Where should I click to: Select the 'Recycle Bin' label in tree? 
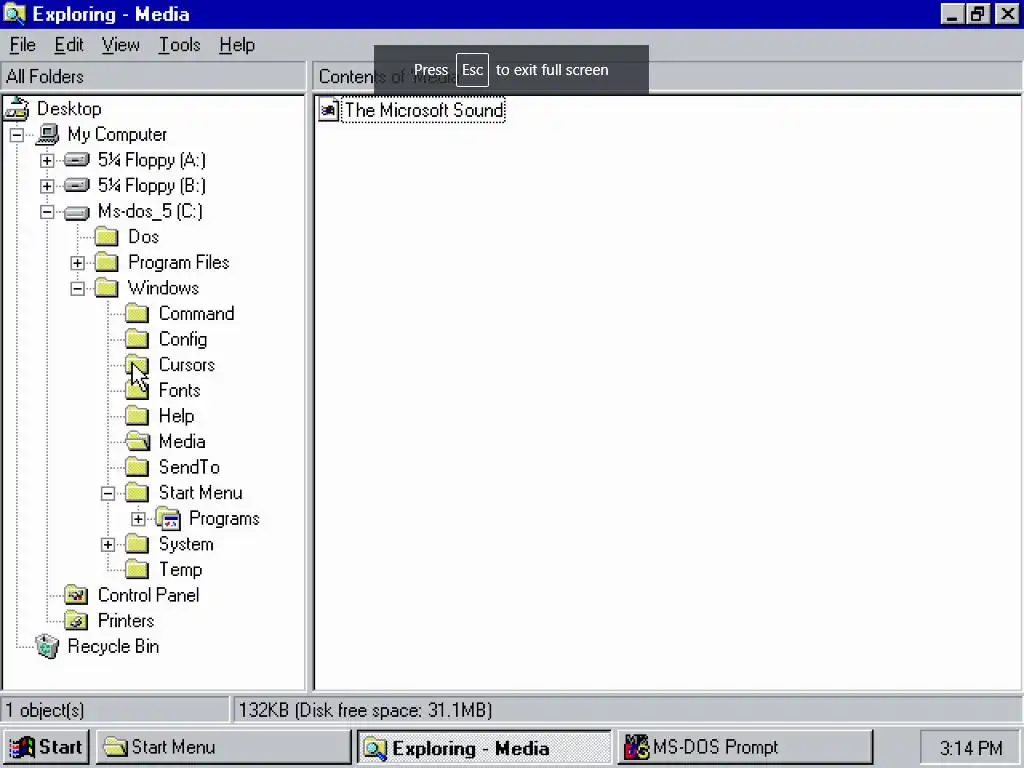click(113, 647)
